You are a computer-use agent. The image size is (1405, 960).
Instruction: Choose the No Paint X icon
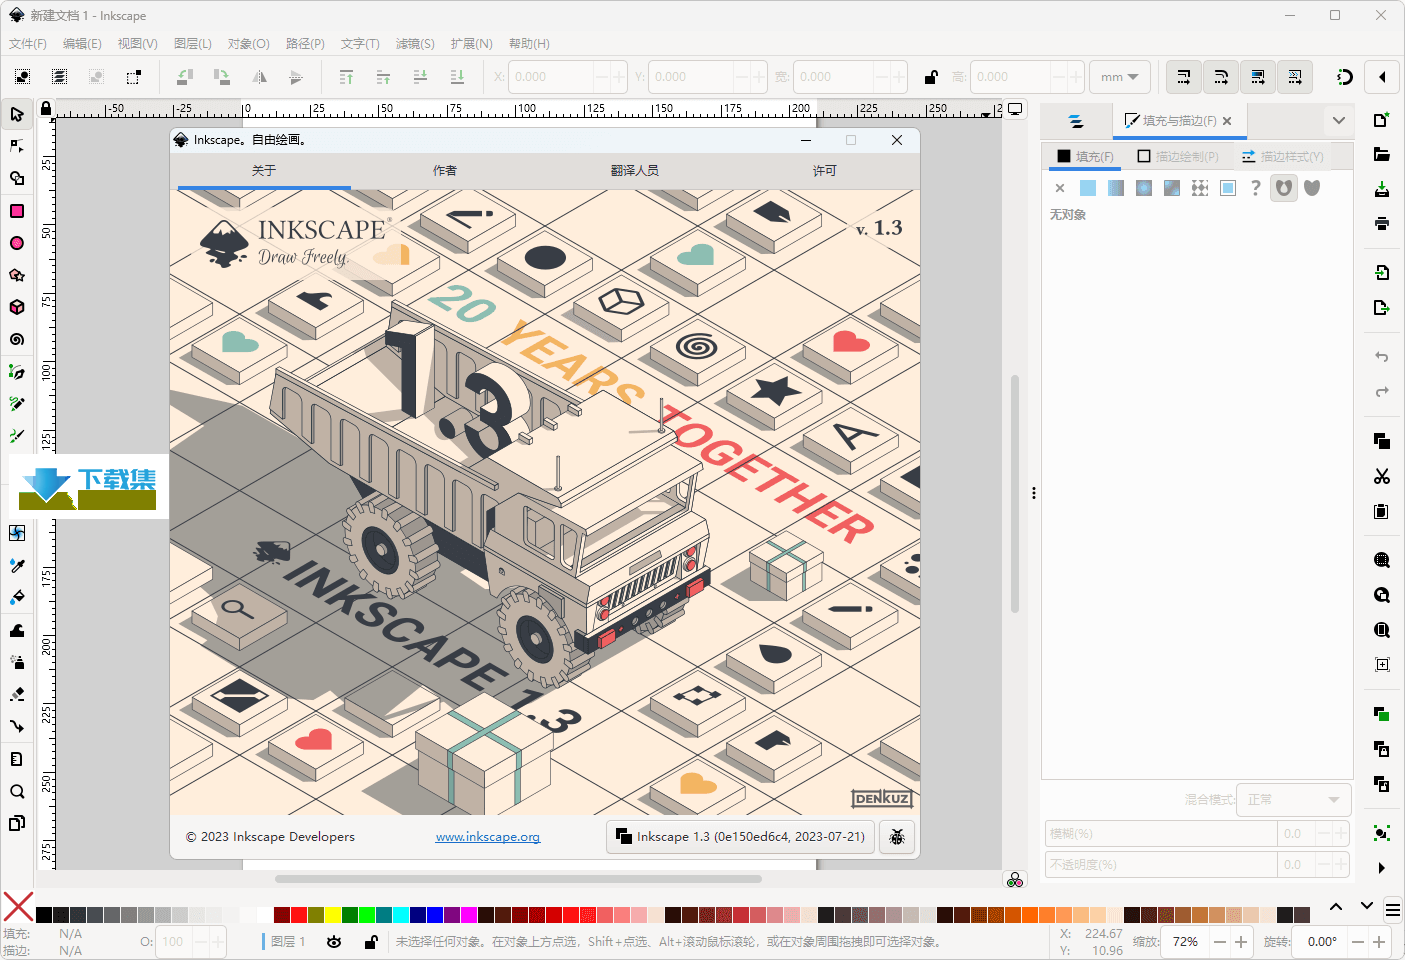(1060, 188)
